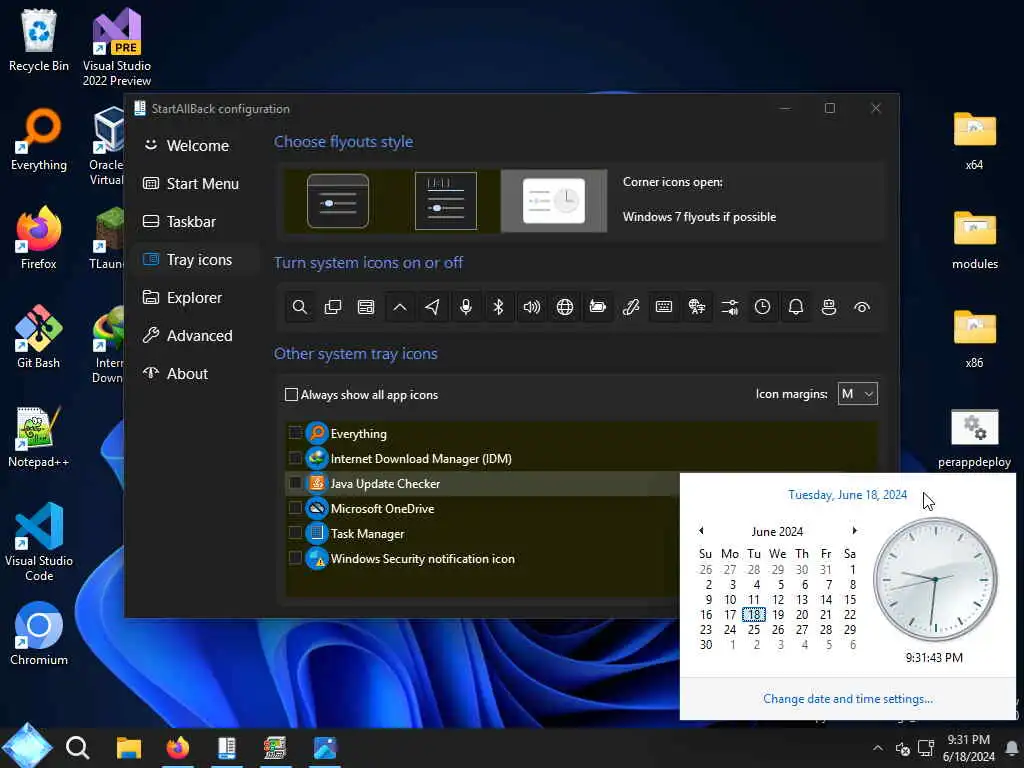Screen dimensions: 1024x768
Task: Toggle the Battery power system icon
Action: pos(598,307)
